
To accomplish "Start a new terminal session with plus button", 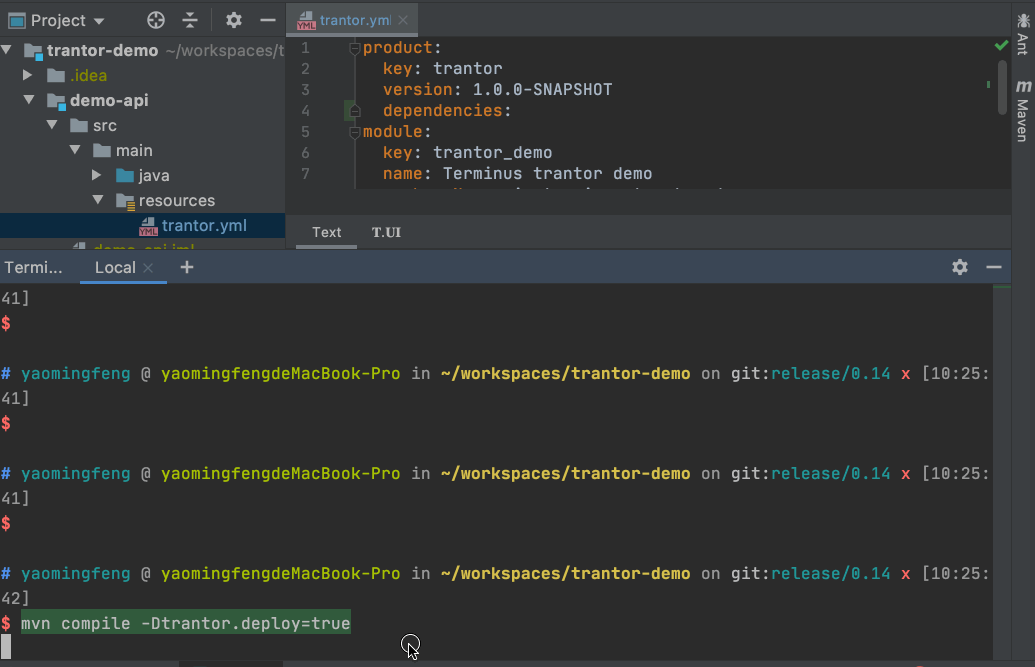I will coord(186,267).
